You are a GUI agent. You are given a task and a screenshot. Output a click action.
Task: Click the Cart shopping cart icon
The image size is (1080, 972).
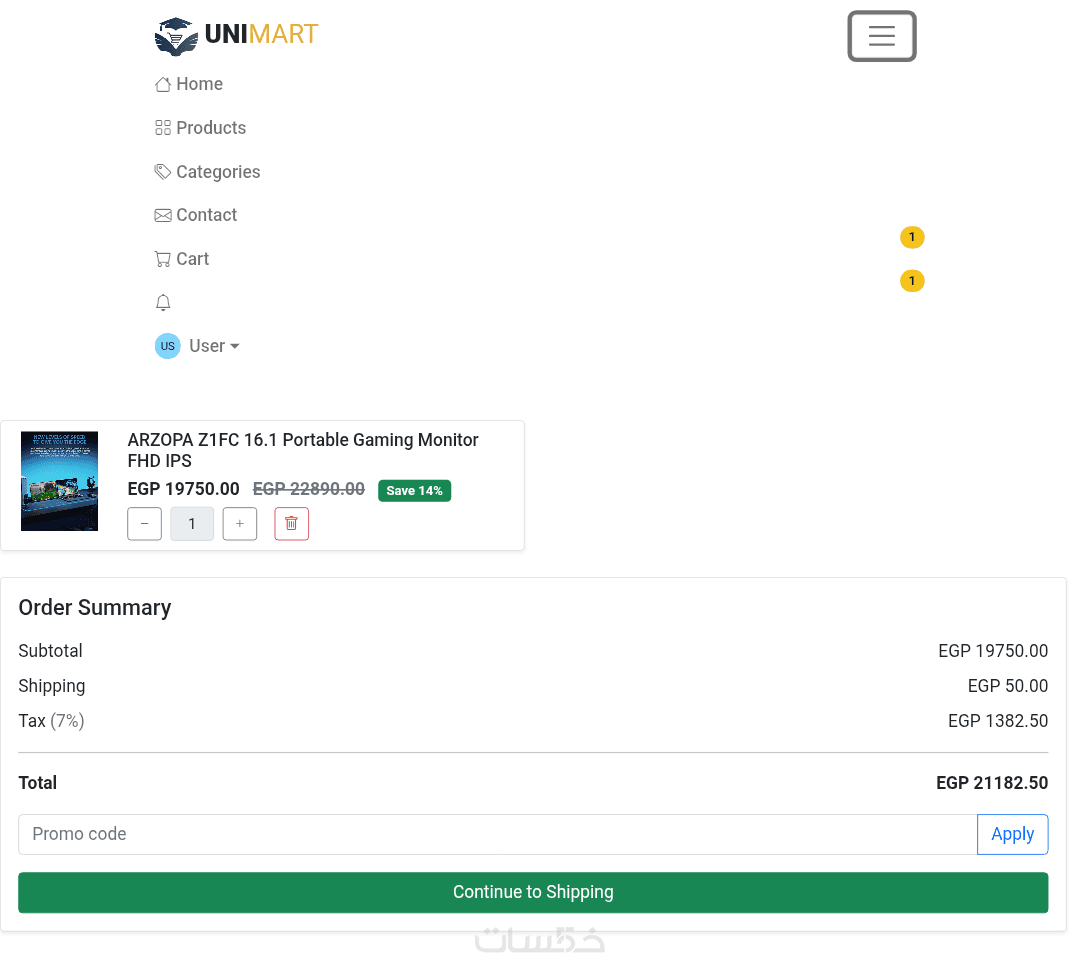coord(163,259)
